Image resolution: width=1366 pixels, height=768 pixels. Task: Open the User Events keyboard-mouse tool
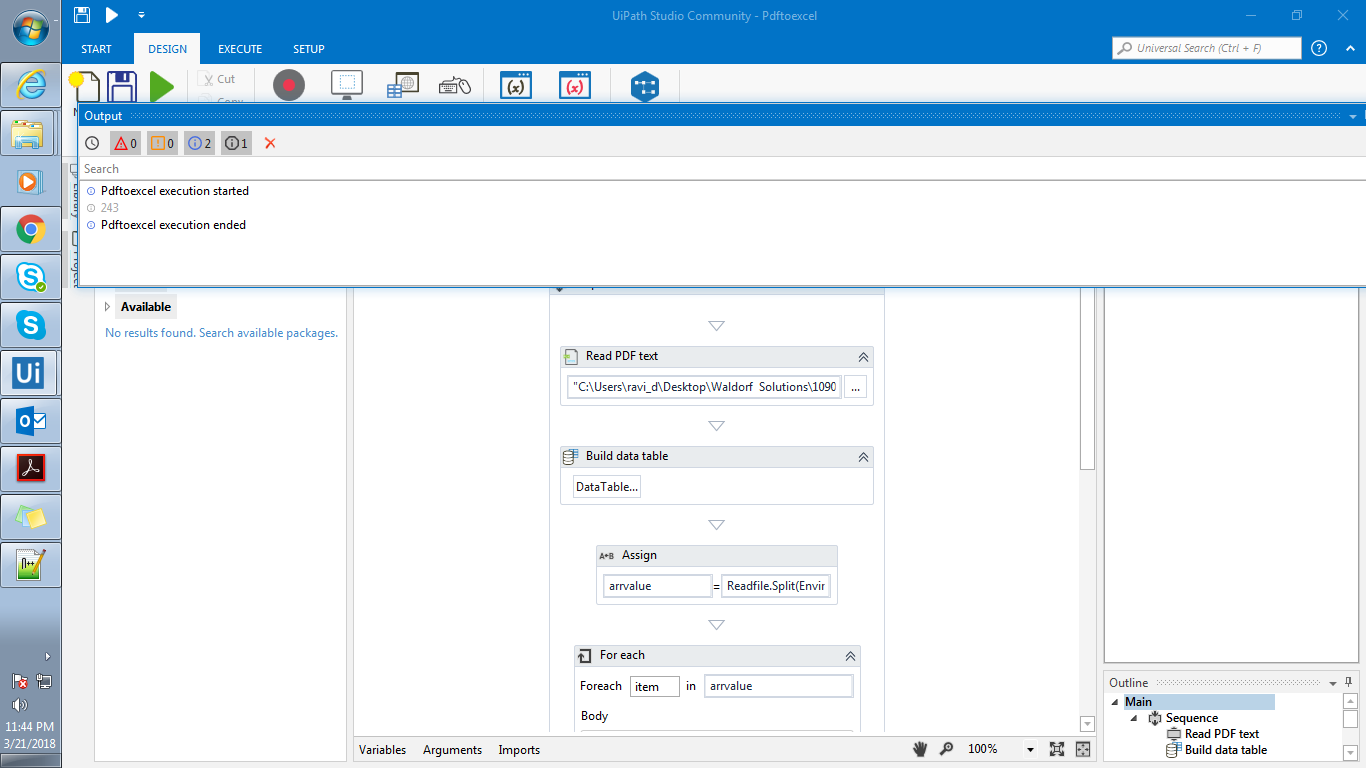(455, 86)
